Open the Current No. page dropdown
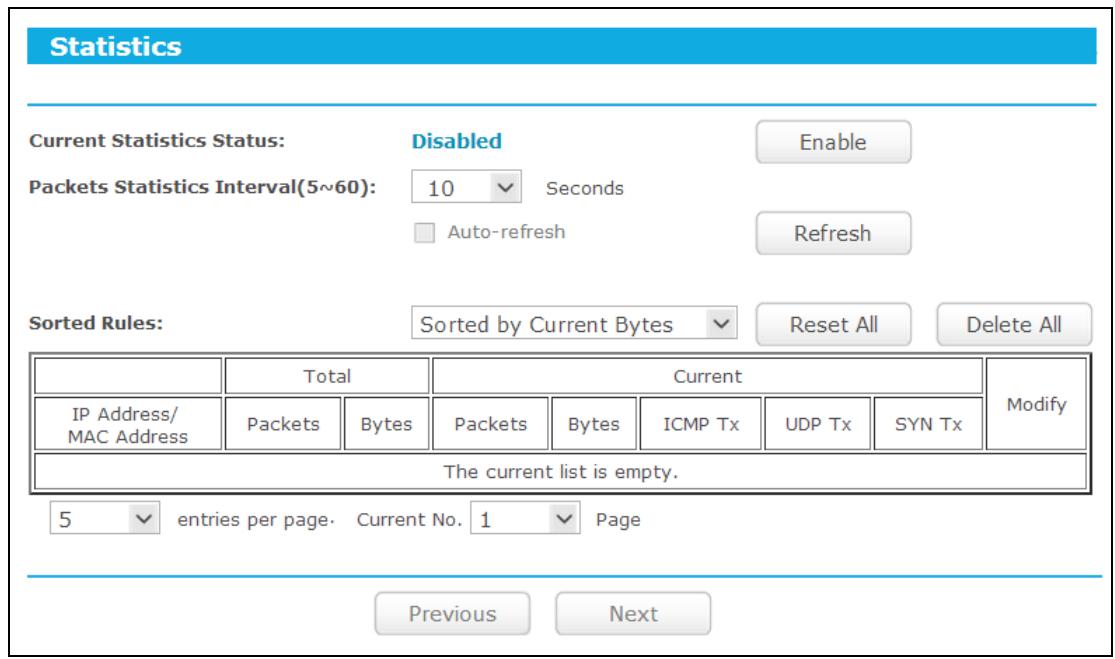 click(525, 519)
